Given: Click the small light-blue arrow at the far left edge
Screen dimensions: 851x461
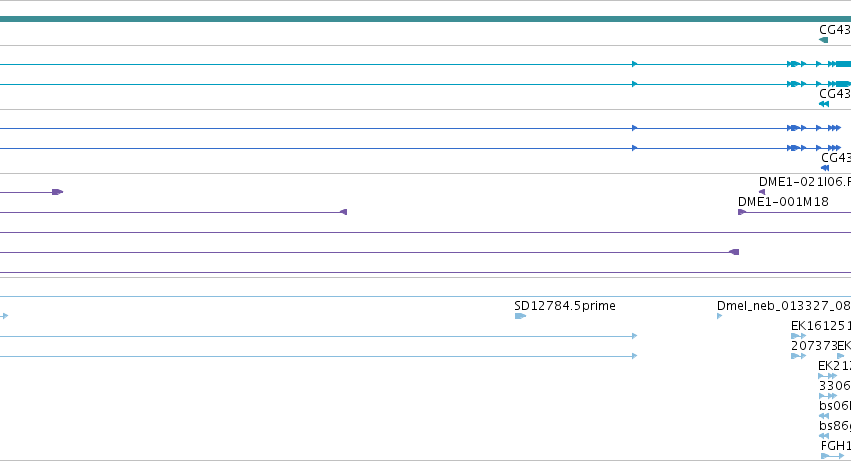Looking at the screenshot, I should click(x=4, y=316).
